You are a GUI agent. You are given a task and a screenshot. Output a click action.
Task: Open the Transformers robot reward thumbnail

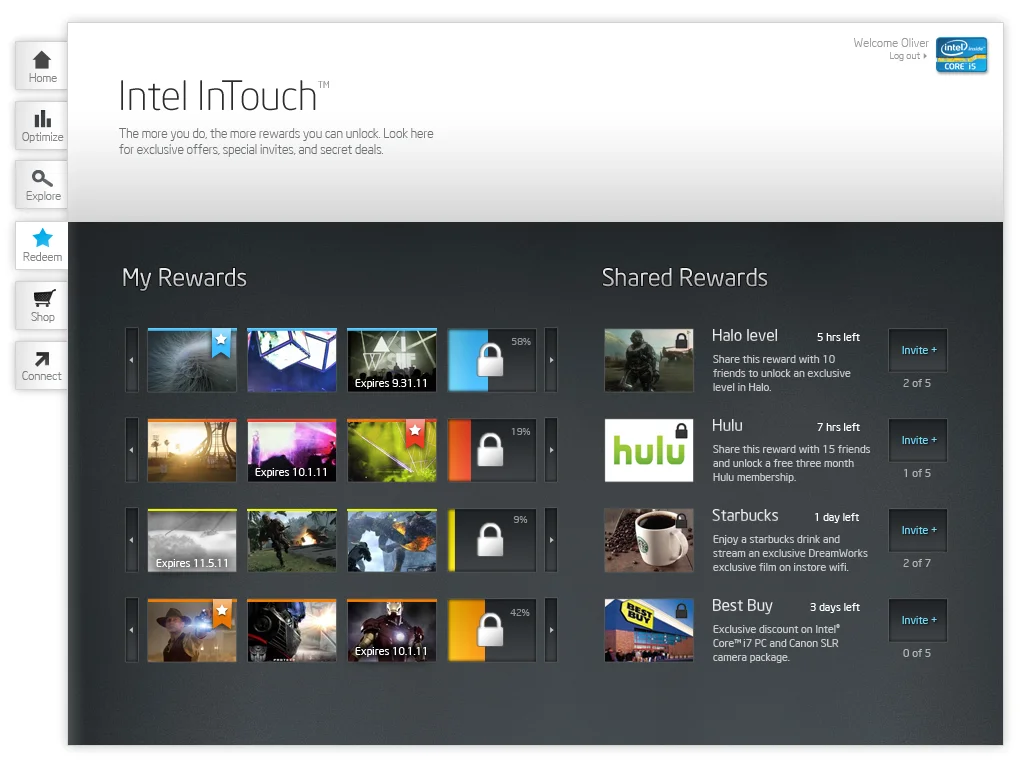click(x=292, y=630)
